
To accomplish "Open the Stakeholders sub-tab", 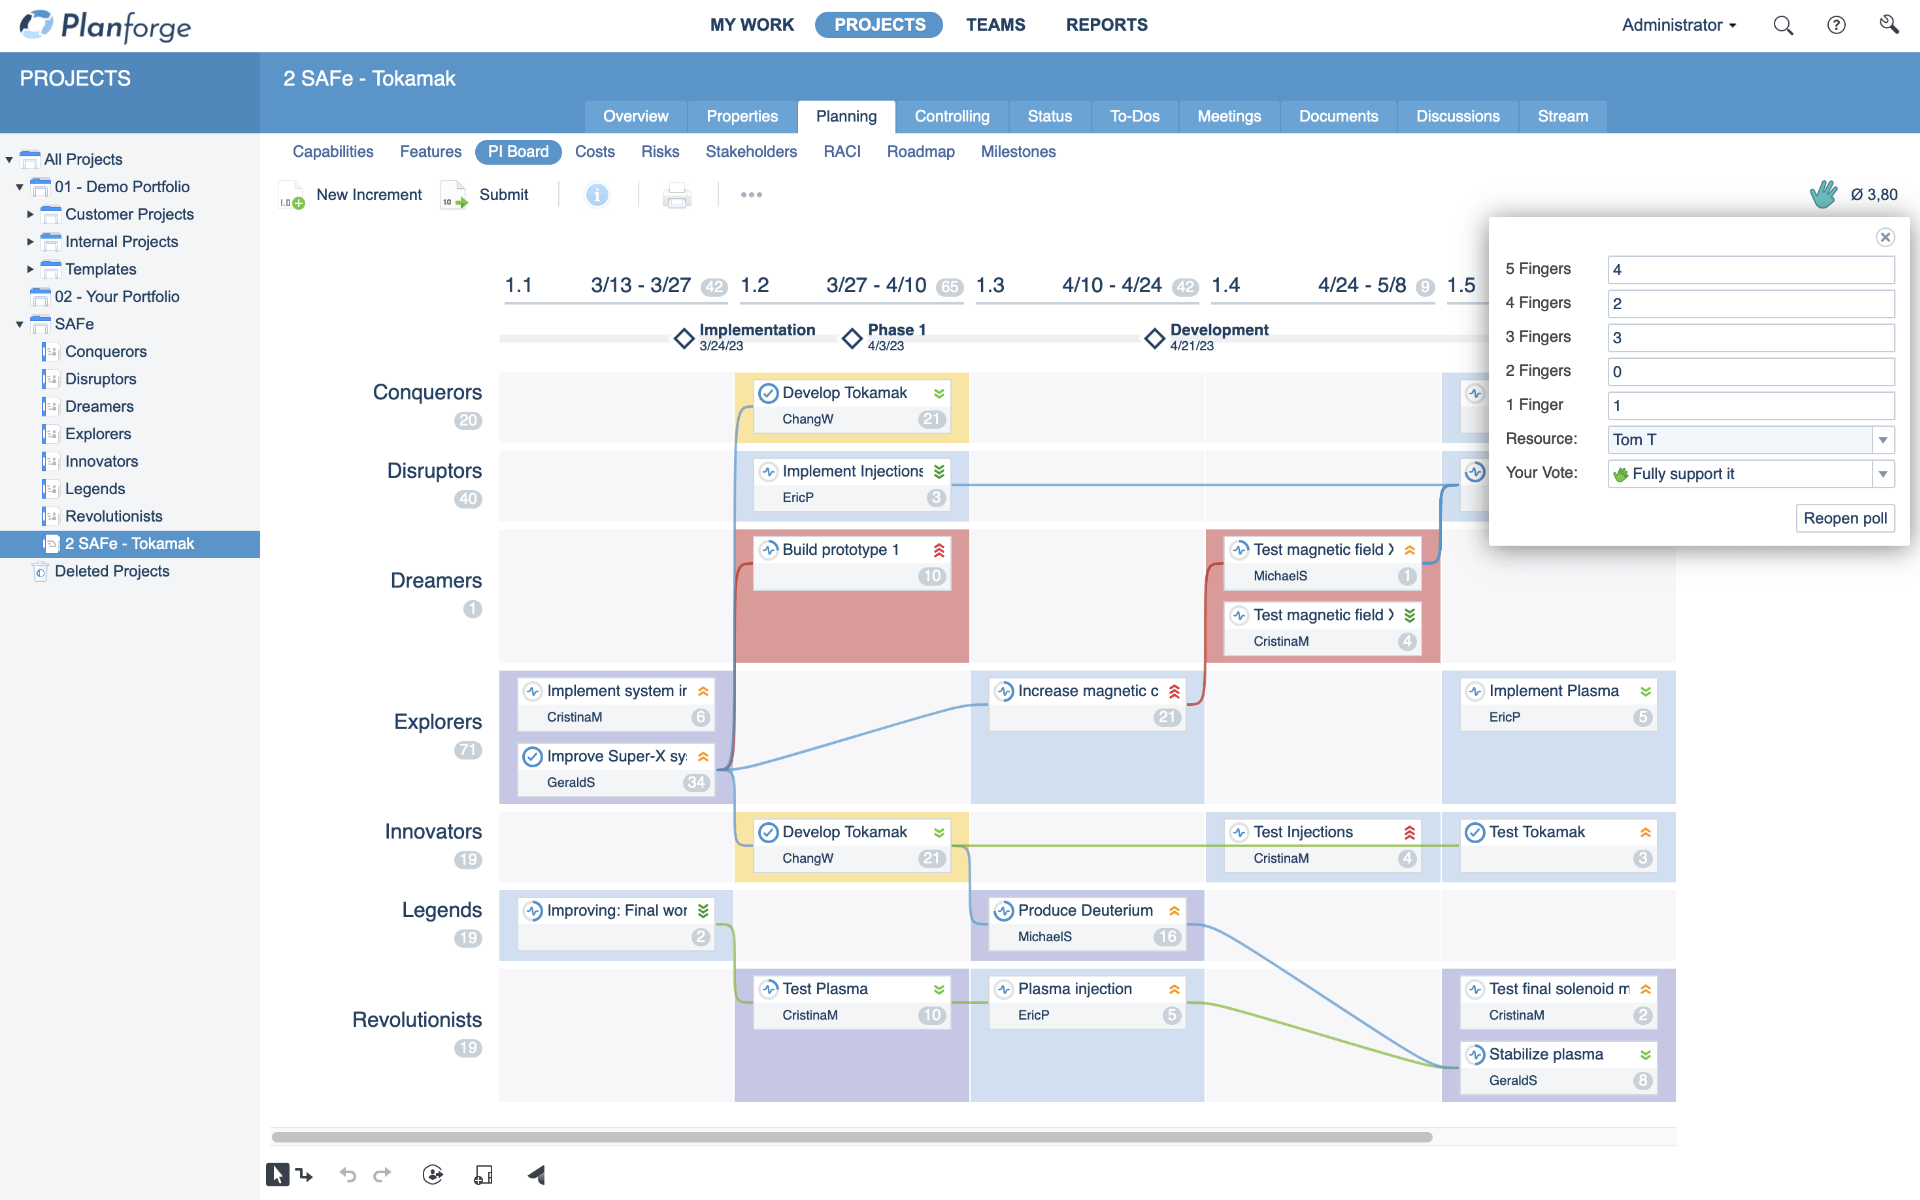I will pos(751,152).
